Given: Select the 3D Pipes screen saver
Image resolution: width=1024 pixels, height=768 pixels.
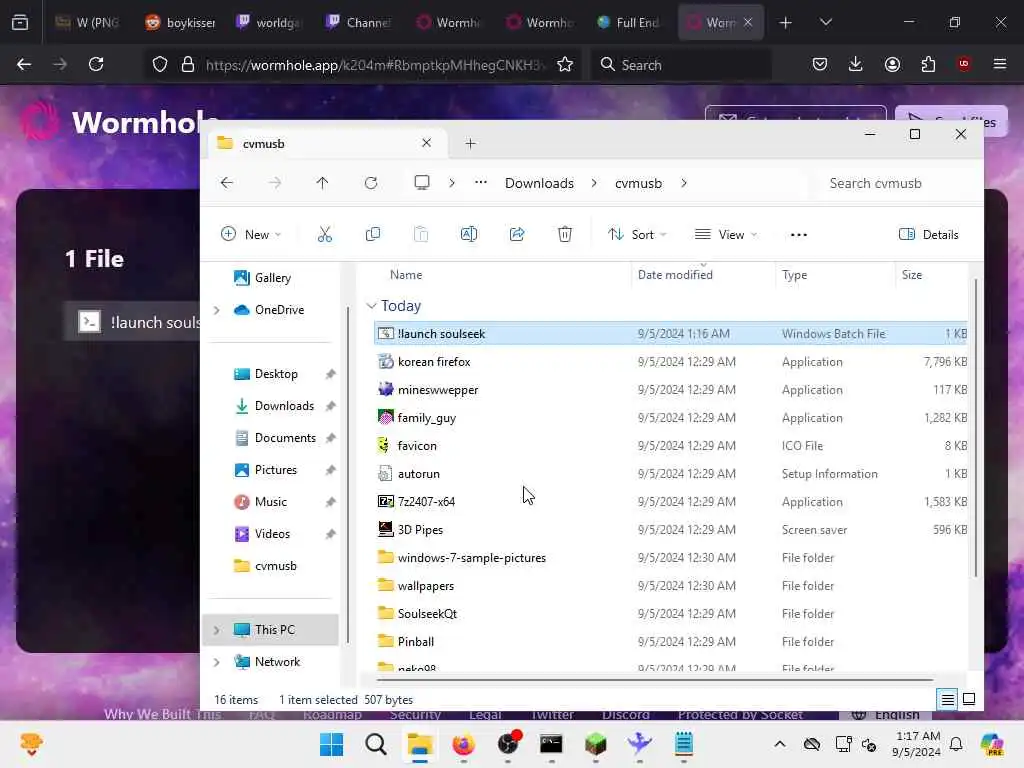Looking at the screenshot, I should click(670, 530).
